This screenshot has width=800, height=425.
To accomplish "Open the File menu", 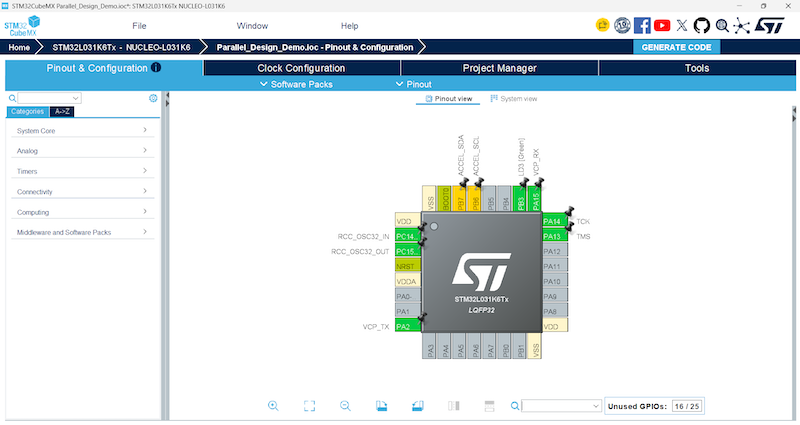I will pos(139,26).
